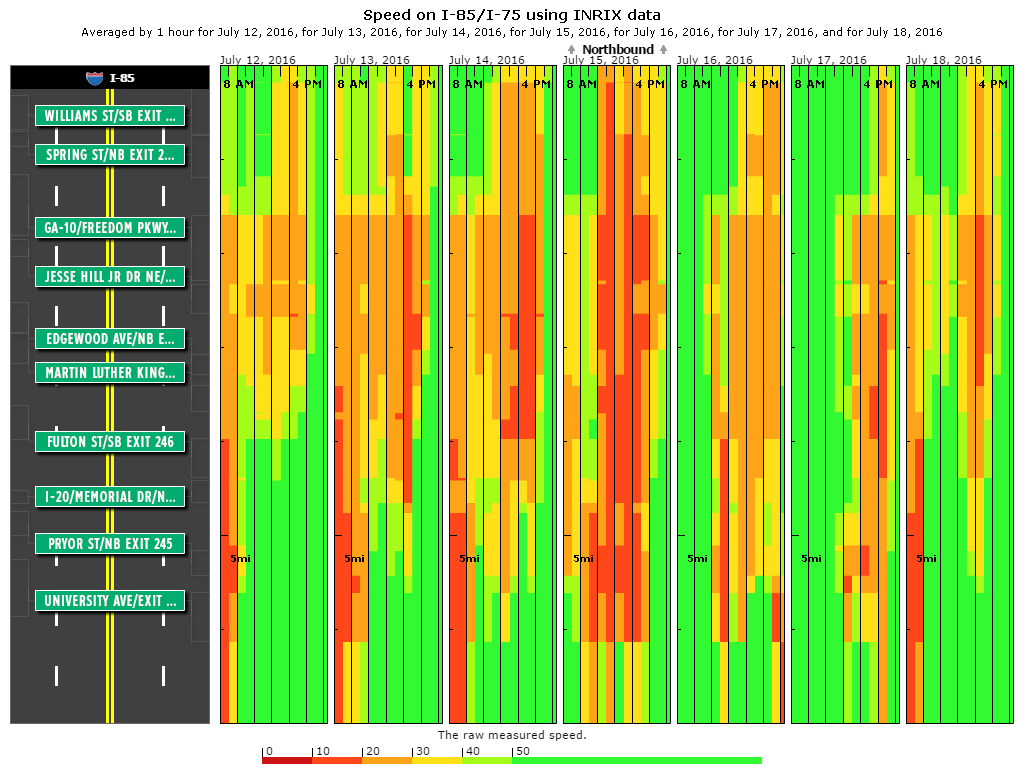Click the "4 PM" label in July 15 panel

click(x=650, y=84)
